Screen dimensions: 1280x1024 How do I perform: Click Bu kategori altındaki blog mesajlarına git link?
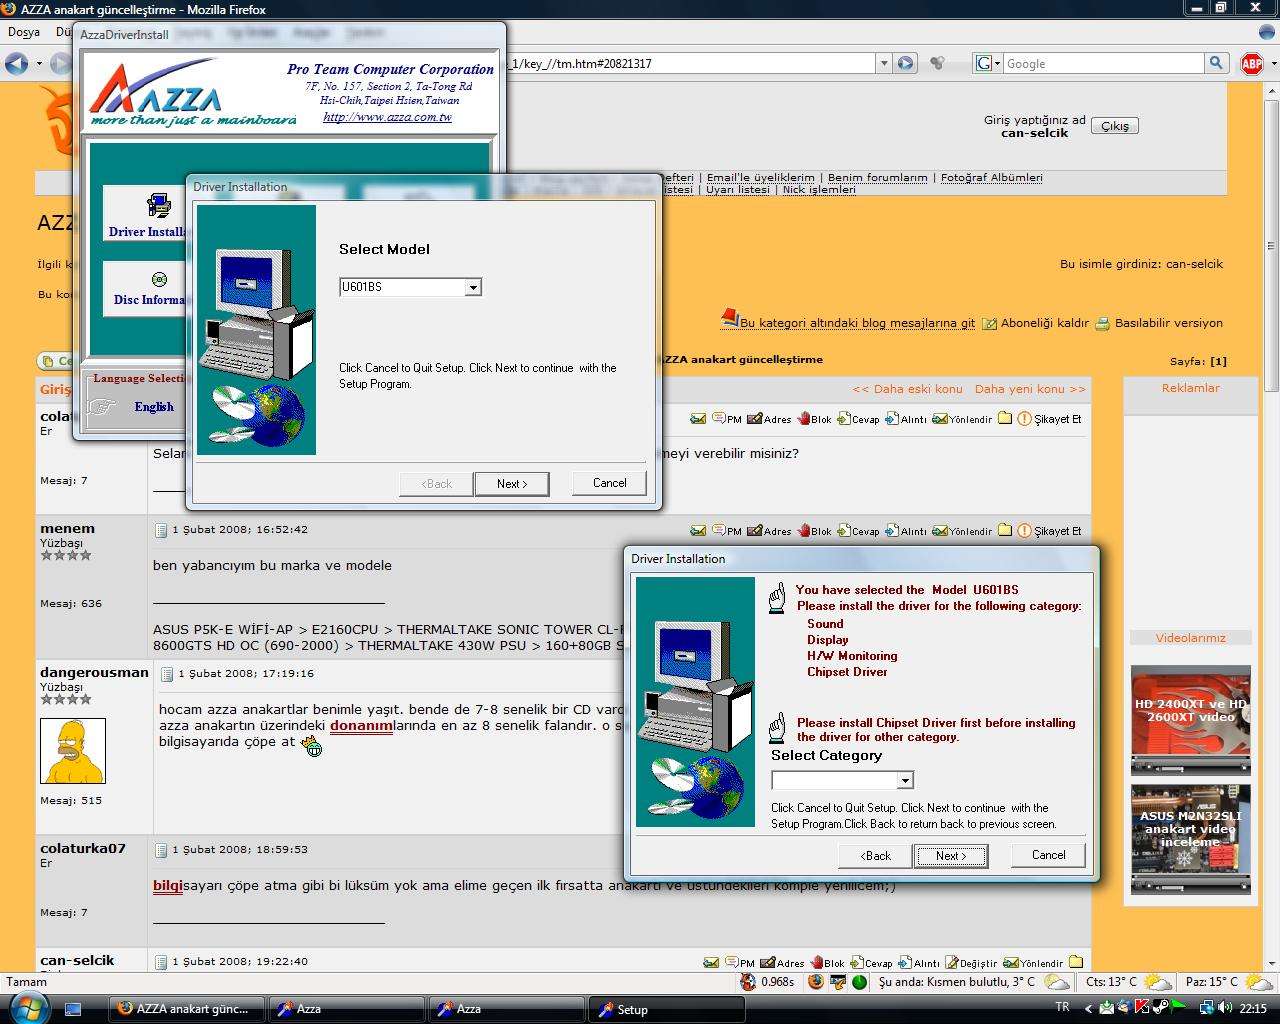[857, 323]
